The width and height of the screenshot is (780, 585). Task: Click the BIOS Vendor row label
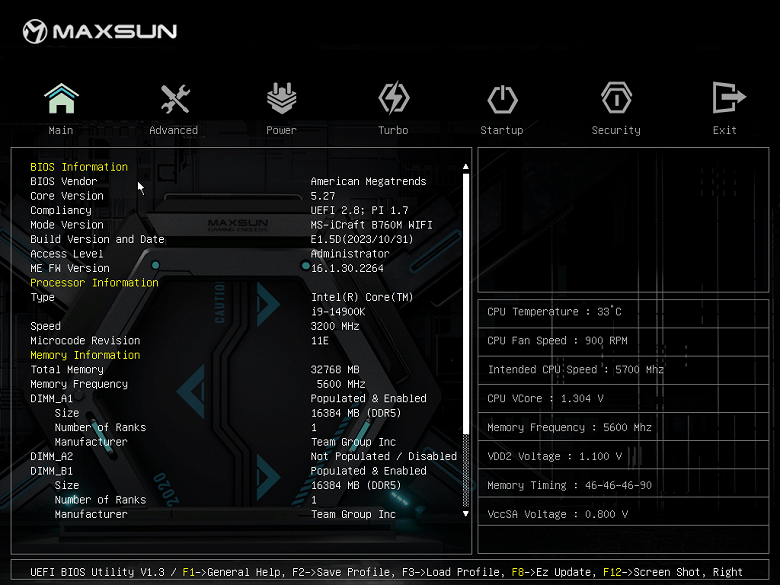[64, 182]
